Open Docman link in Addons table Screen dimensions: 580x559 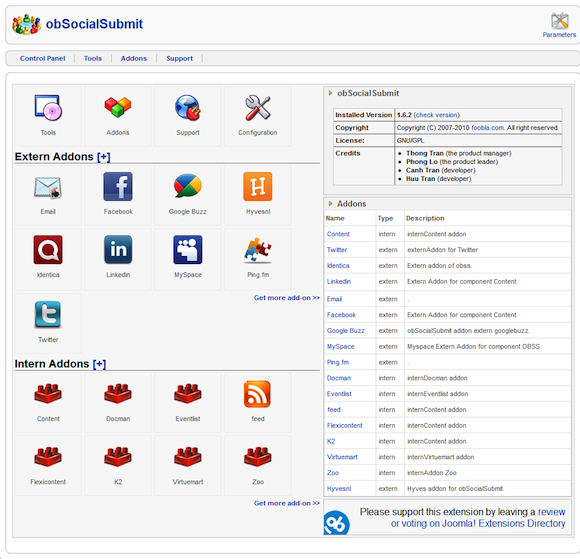coord(339,378)
